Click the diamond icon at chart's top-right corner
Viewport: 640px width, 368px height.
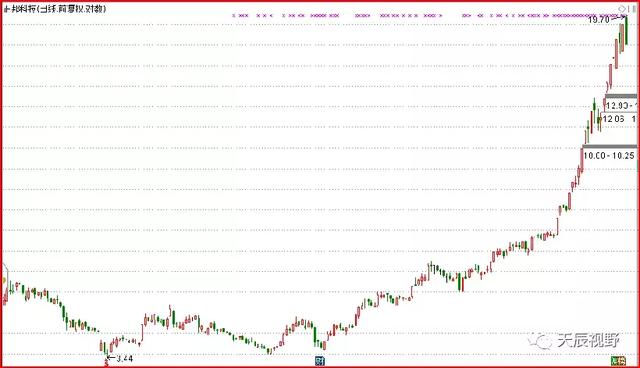point(622,9)
